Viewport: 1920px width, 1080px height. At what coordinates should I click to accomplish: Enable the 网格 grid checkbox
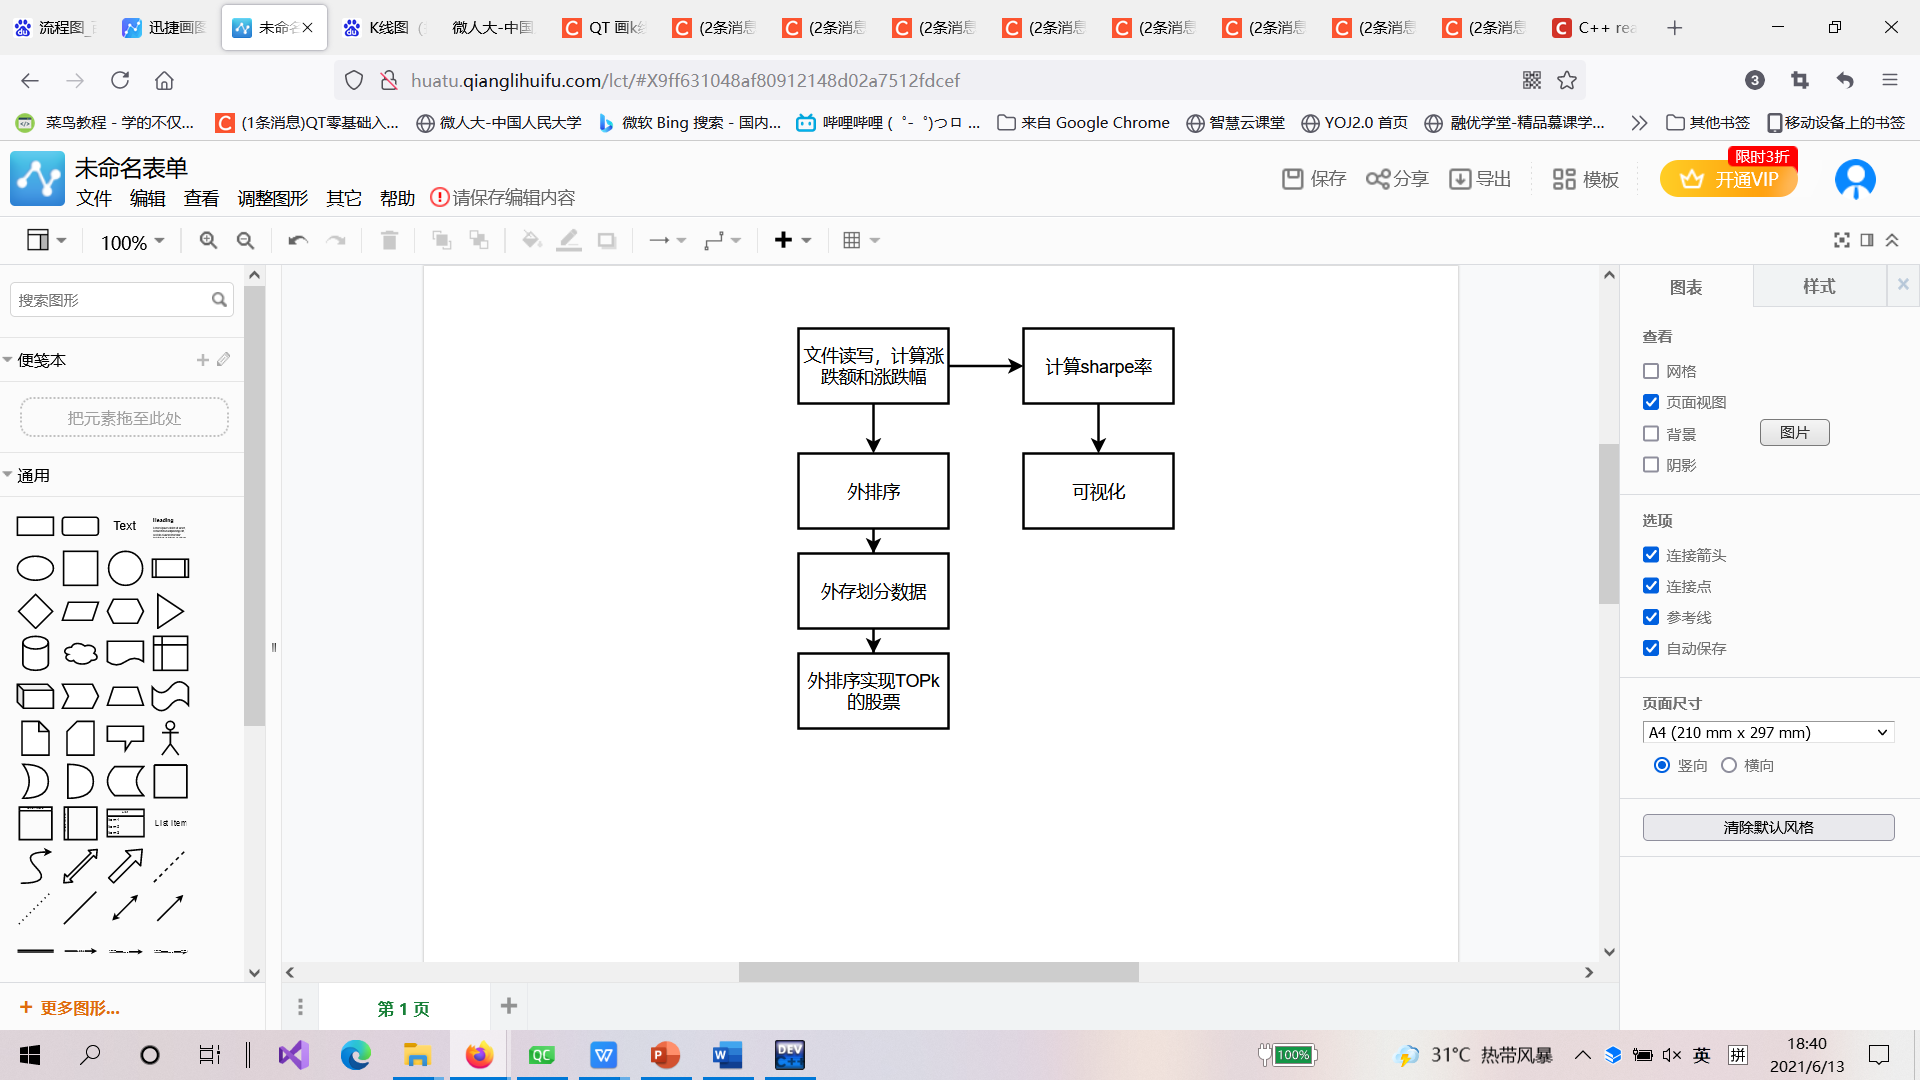pos(1651,371)
